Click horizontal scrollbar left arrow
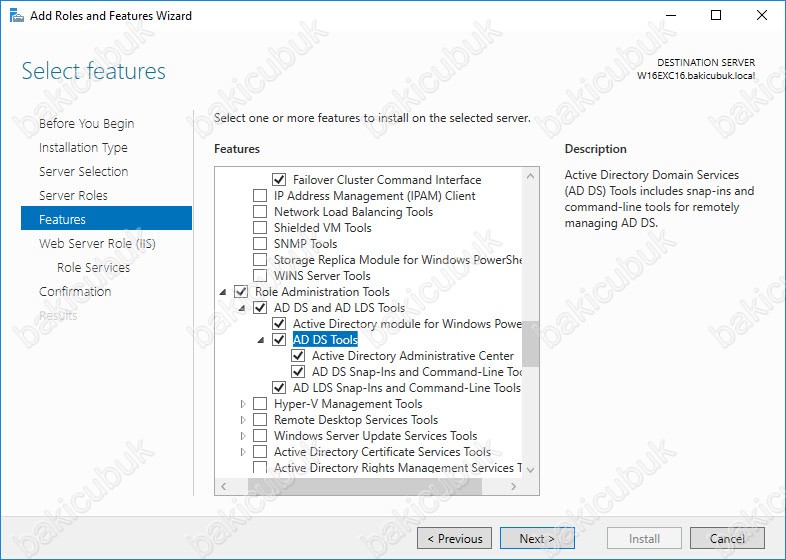The image size is (786, 560). pos(224,486)
